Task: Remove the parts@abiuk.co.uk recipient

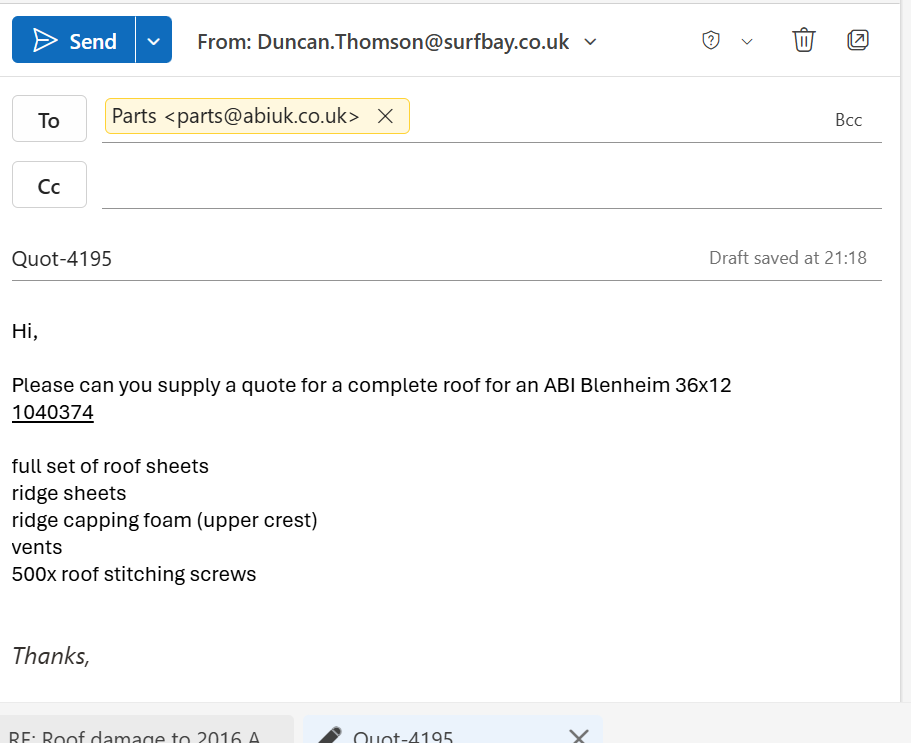Action: (385, 116)
